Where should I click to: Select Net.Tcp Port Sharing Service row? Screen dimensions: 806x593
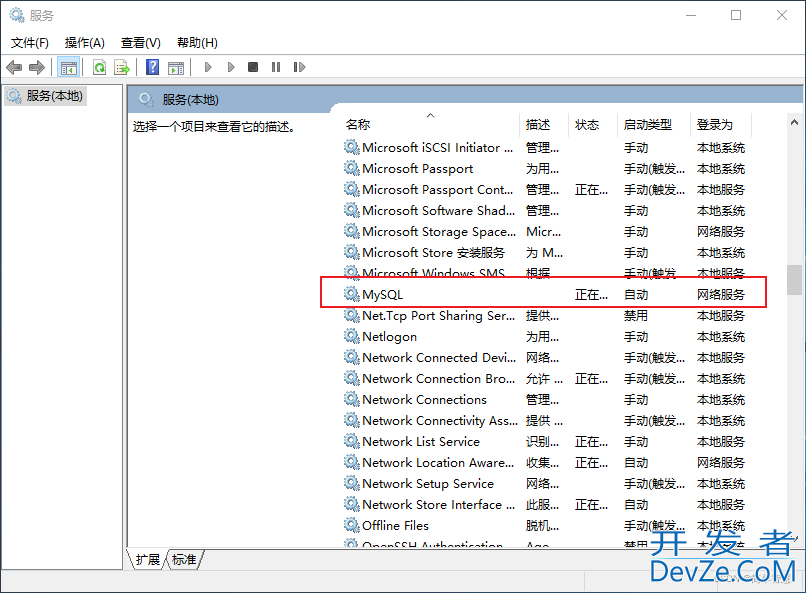[544, 316]
